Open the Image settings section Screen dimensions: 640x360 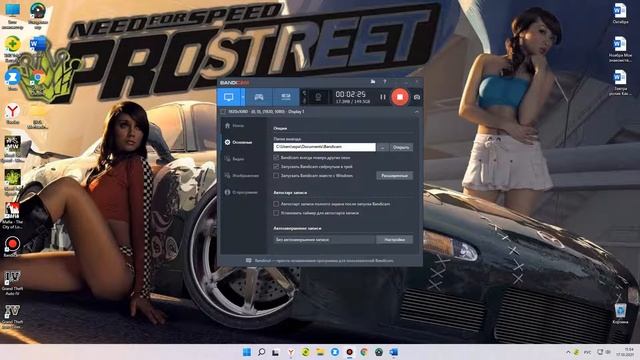pyautogui.click(x=243, y=176)
